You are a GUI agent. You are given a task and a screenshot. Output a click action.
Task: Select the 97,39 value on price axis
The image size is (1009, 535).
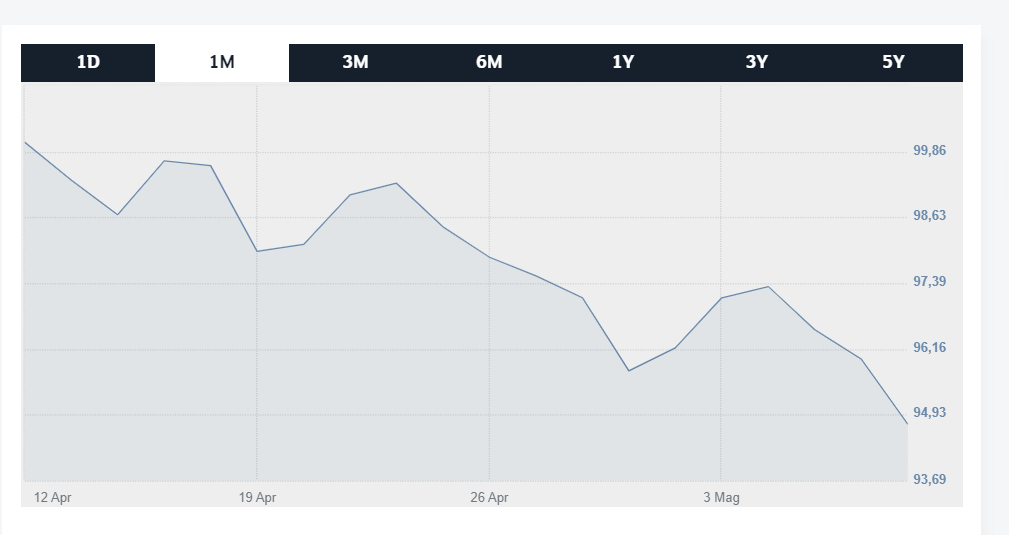tap(929, 282)
